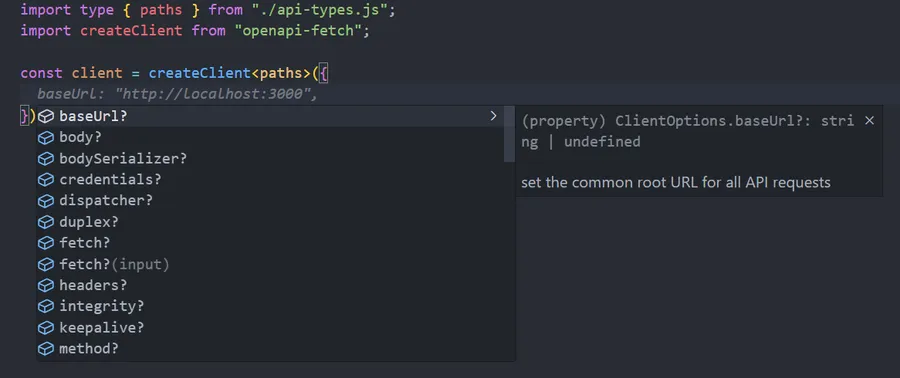Close the ClientOptions.baseUrl documentation panel
900x378 pixels.
click(x=869, y=120)
